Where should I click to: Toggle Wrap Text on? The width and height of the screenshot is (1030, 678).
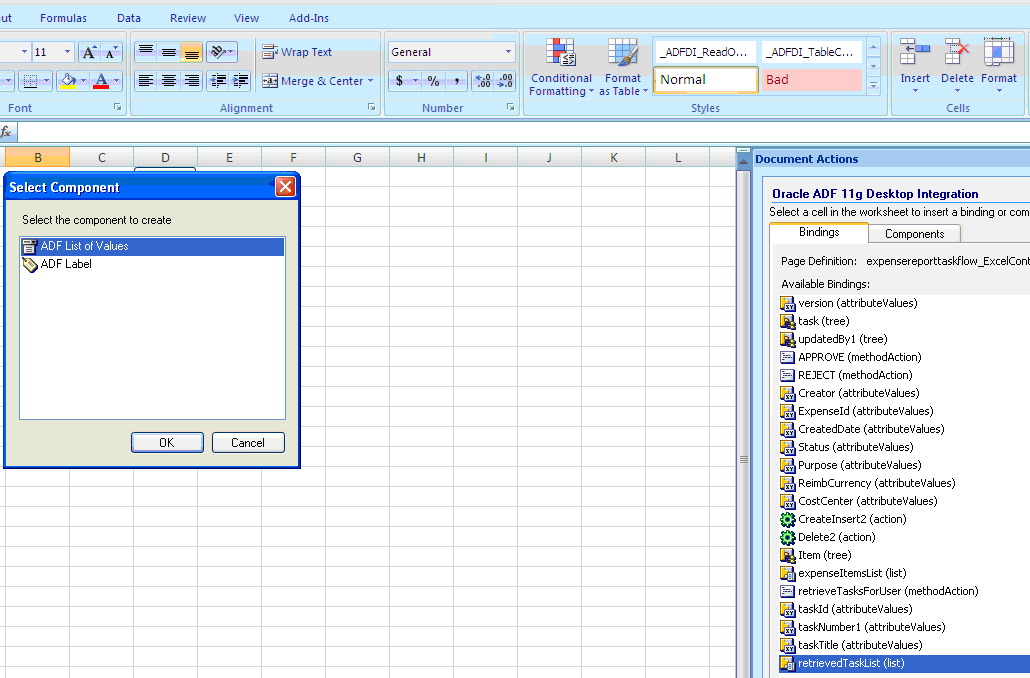(297, 52)
